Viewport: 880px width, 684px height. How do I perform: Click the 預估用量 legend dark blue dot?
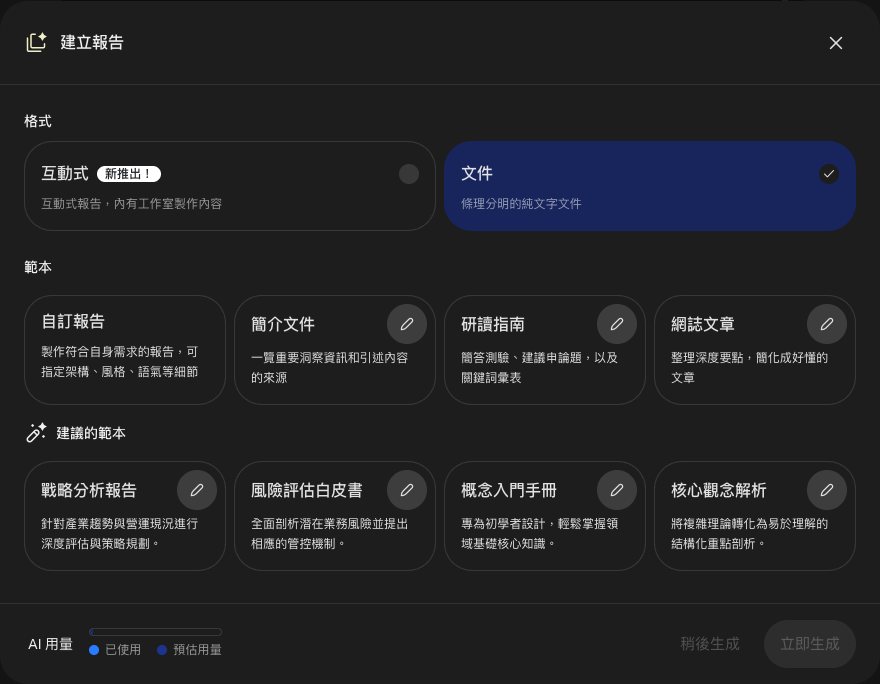tap(162, 650)
